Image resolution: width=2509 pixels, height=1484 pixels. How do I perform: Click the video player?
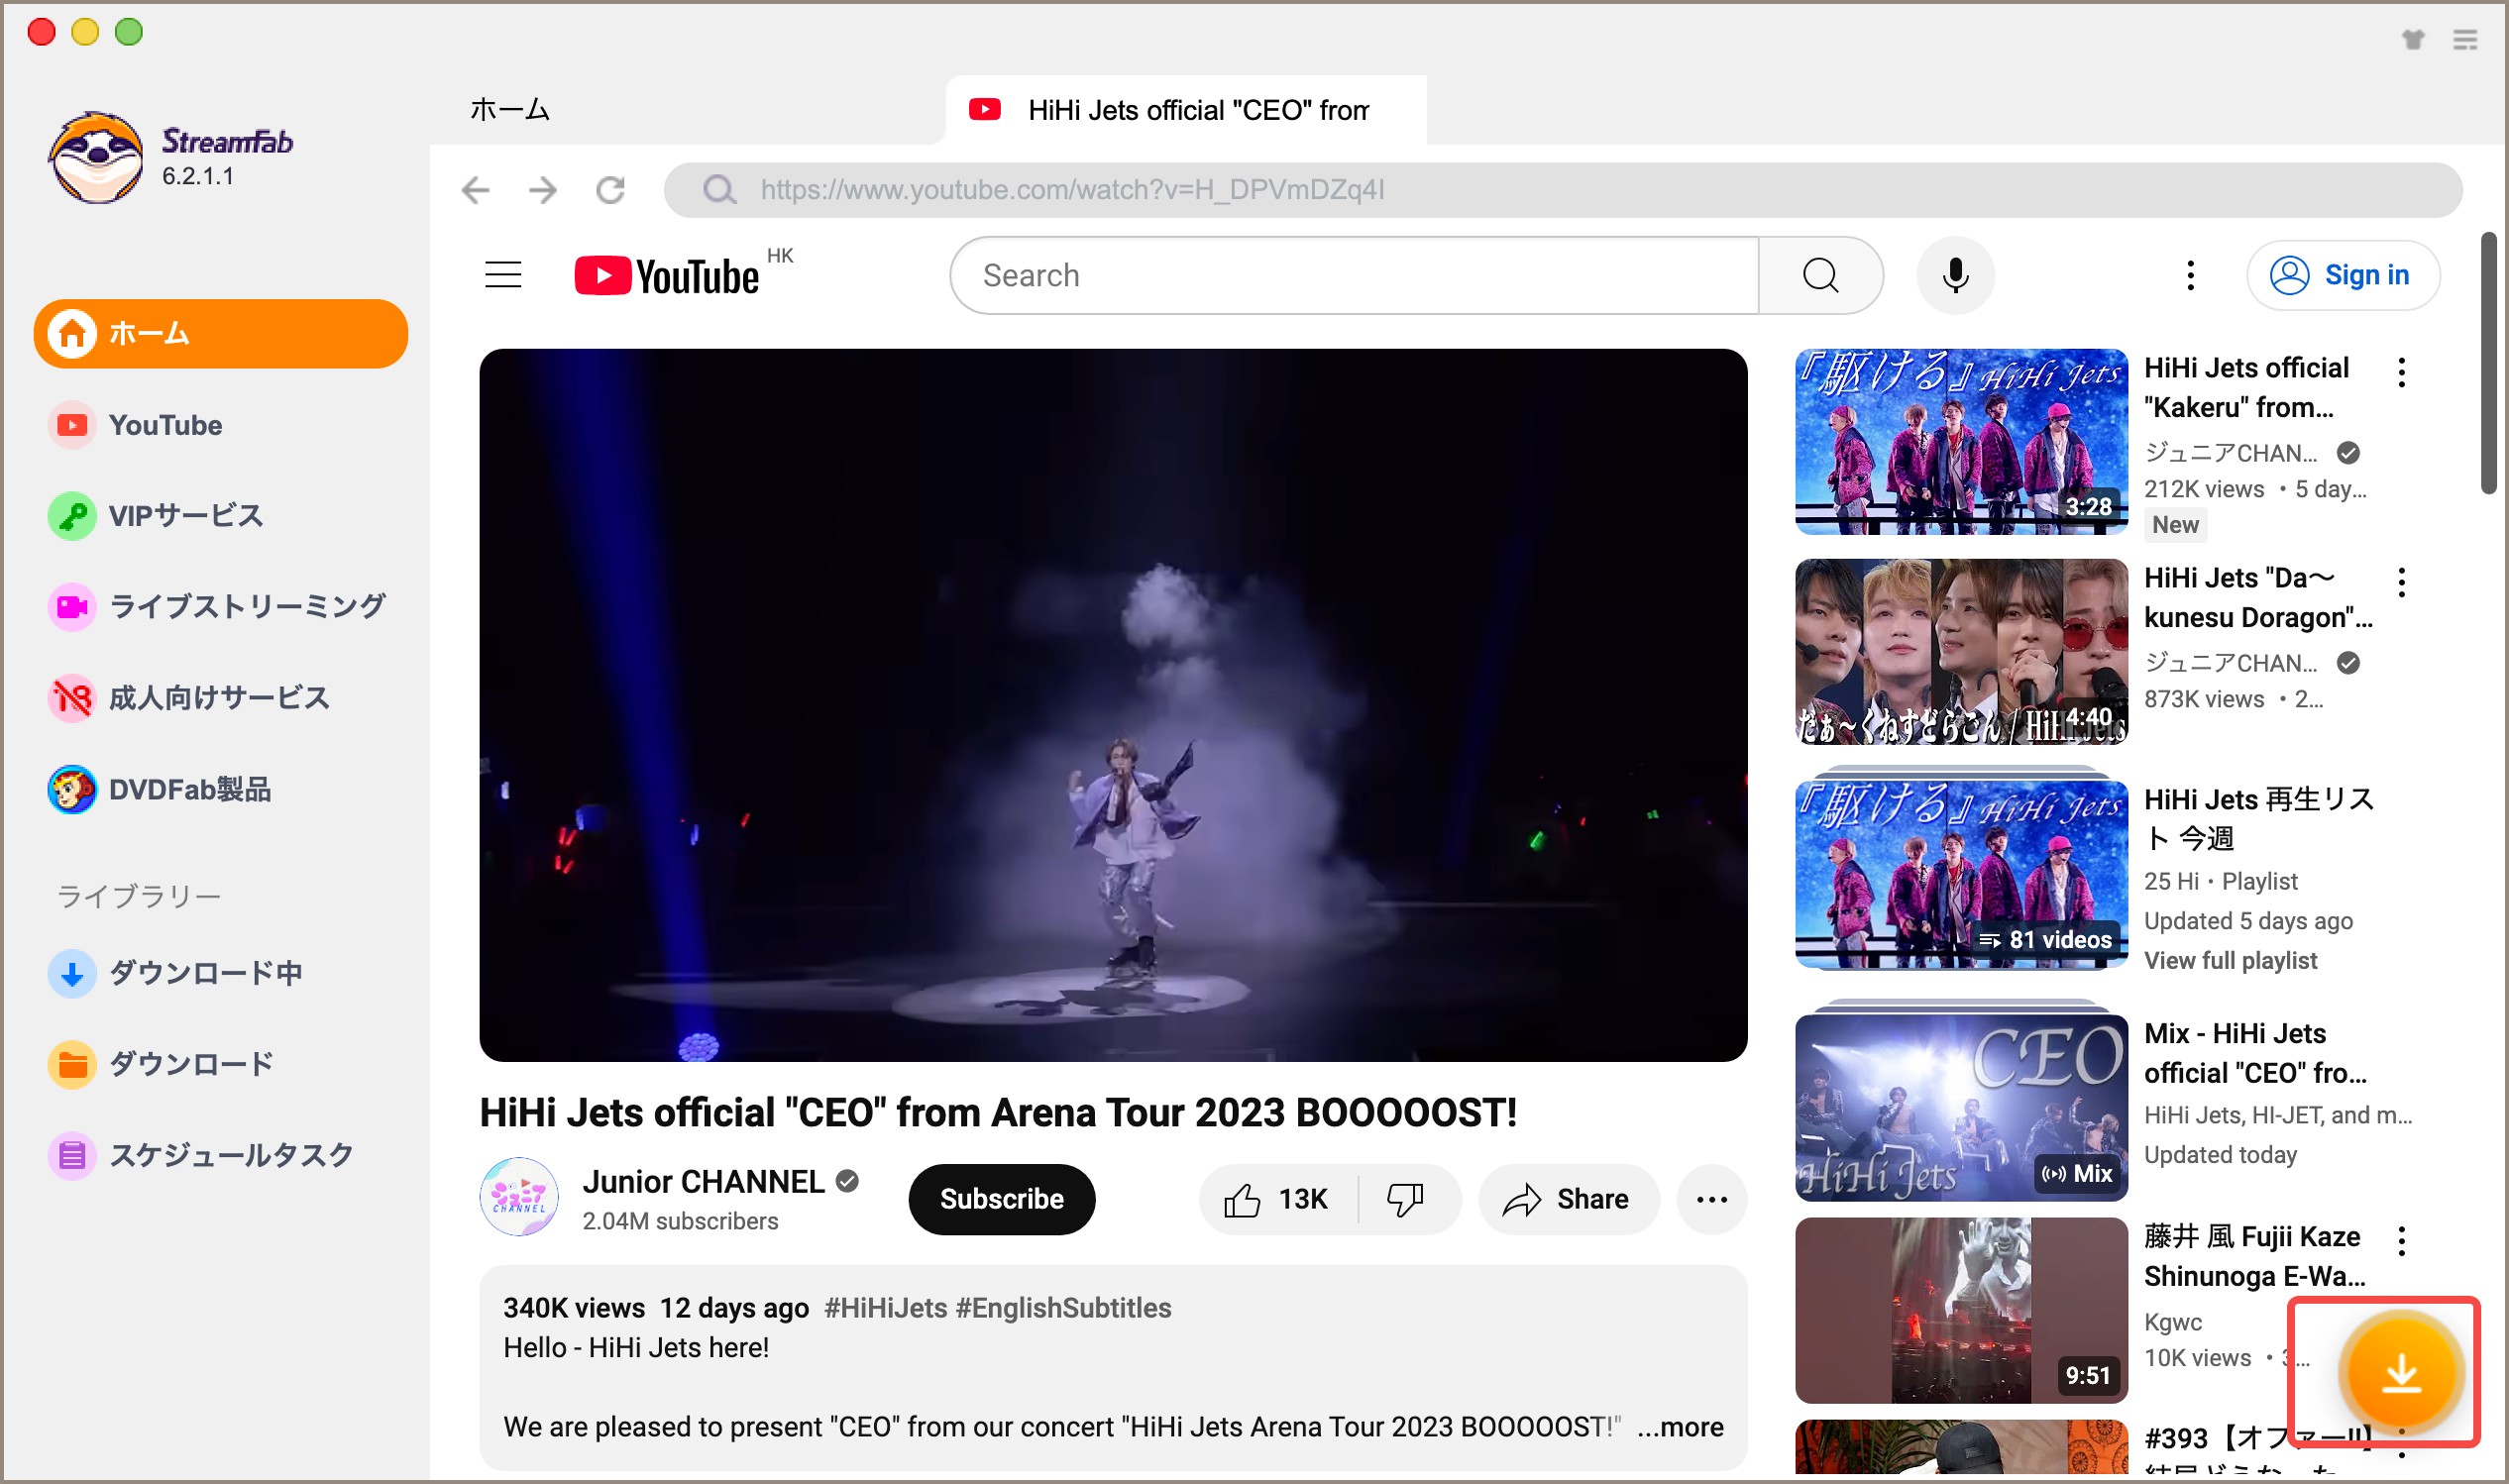pos(1113,705)
